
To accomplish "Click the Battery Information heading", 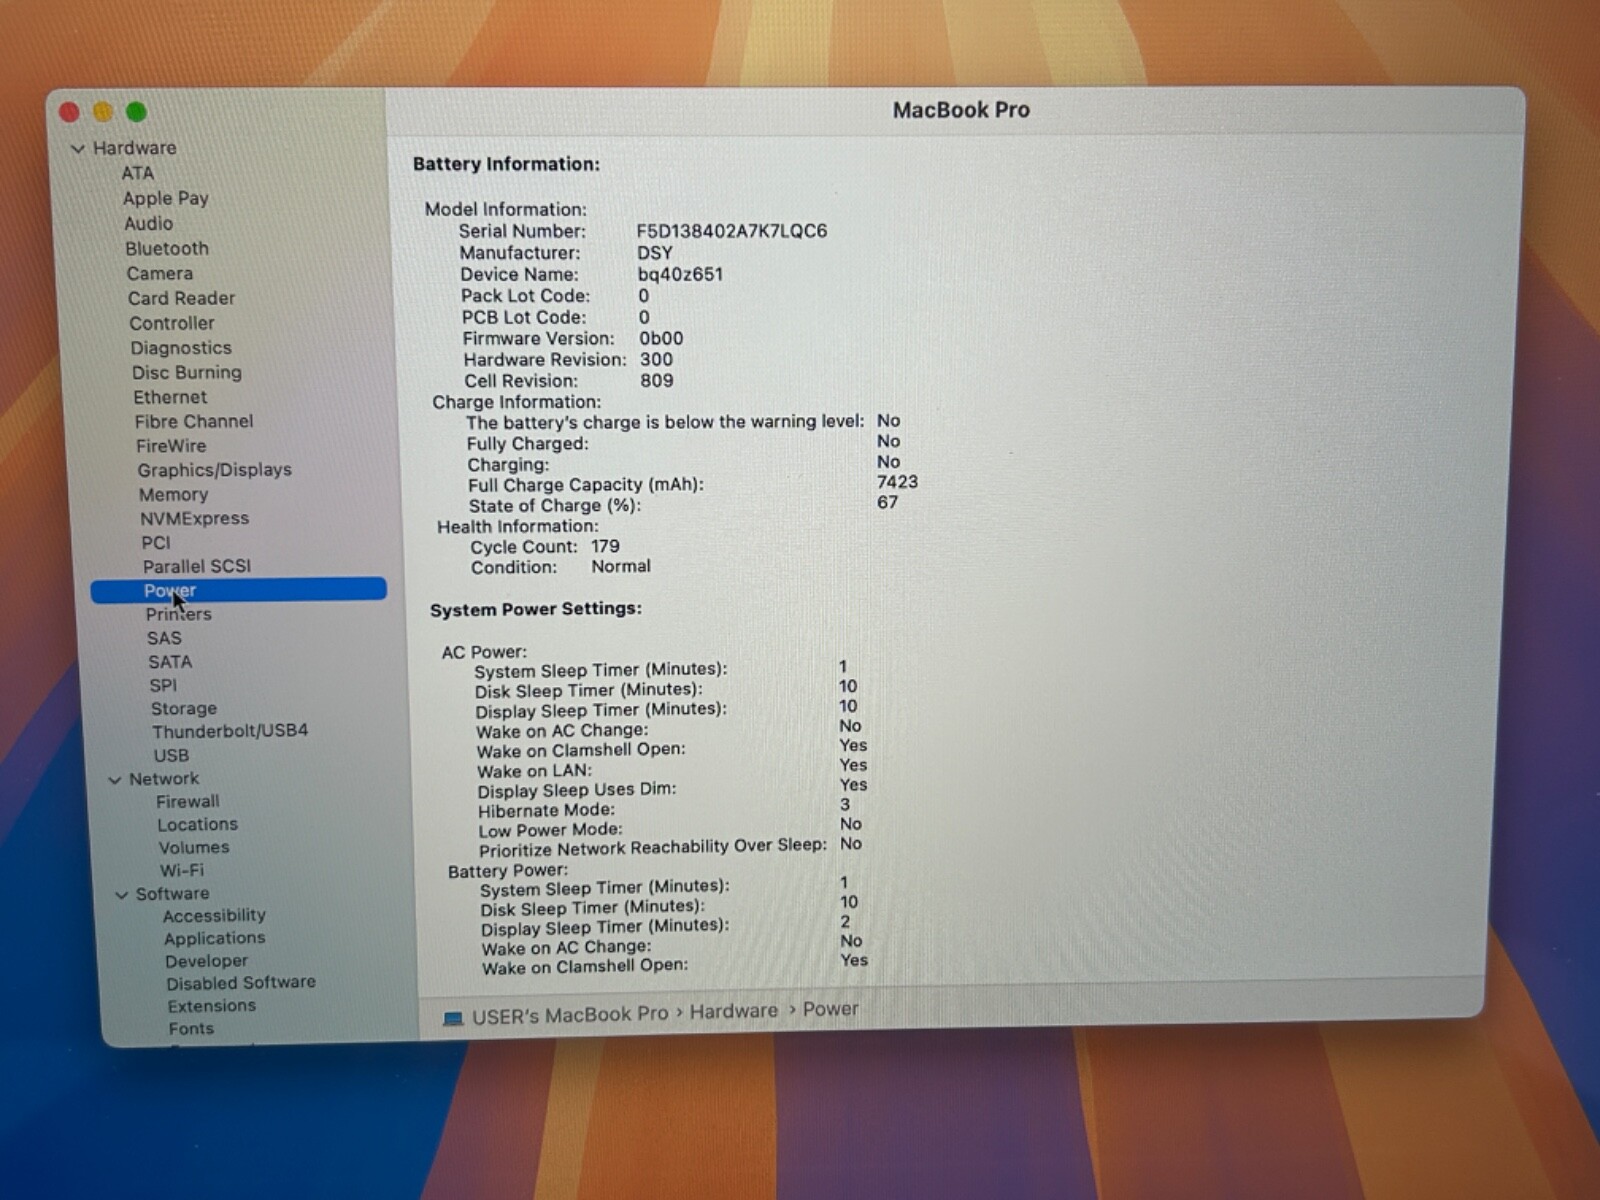I will pos(506,164).
